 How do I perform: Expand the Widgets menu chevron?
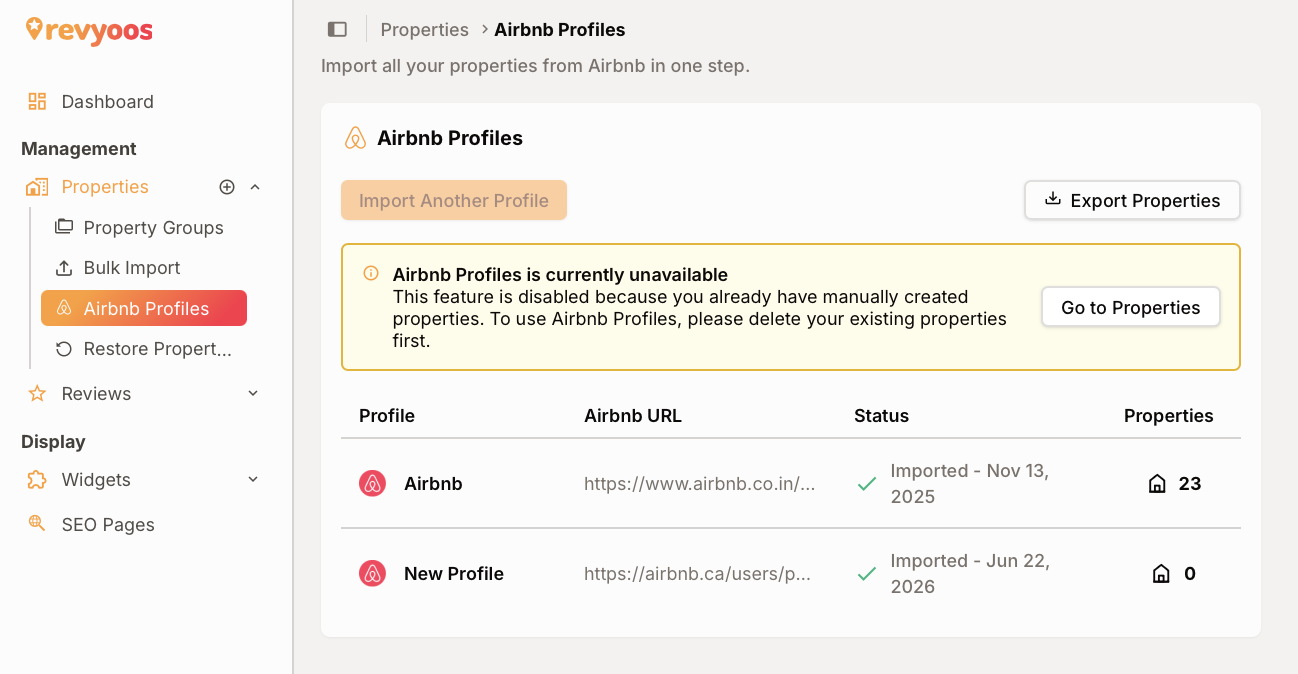[x=253, y=479]
